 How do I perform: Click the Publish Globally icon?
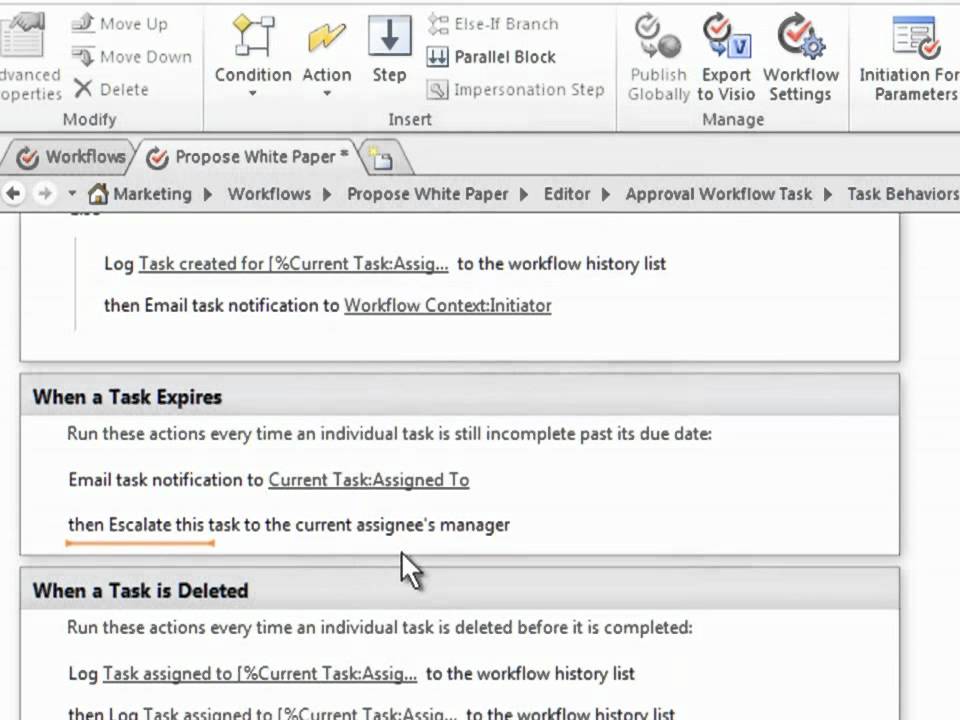click(x=658, y=37)
